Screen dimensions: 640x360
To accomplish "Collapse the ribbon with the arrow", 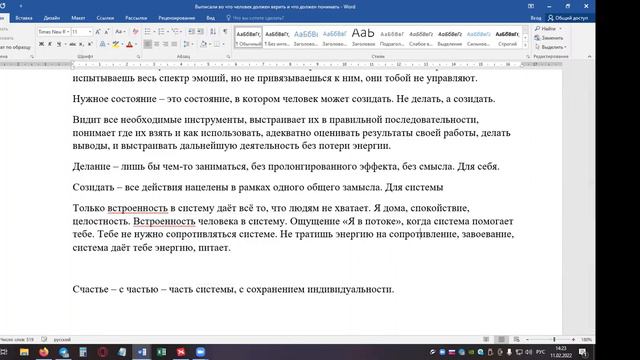I will (589, 57).
